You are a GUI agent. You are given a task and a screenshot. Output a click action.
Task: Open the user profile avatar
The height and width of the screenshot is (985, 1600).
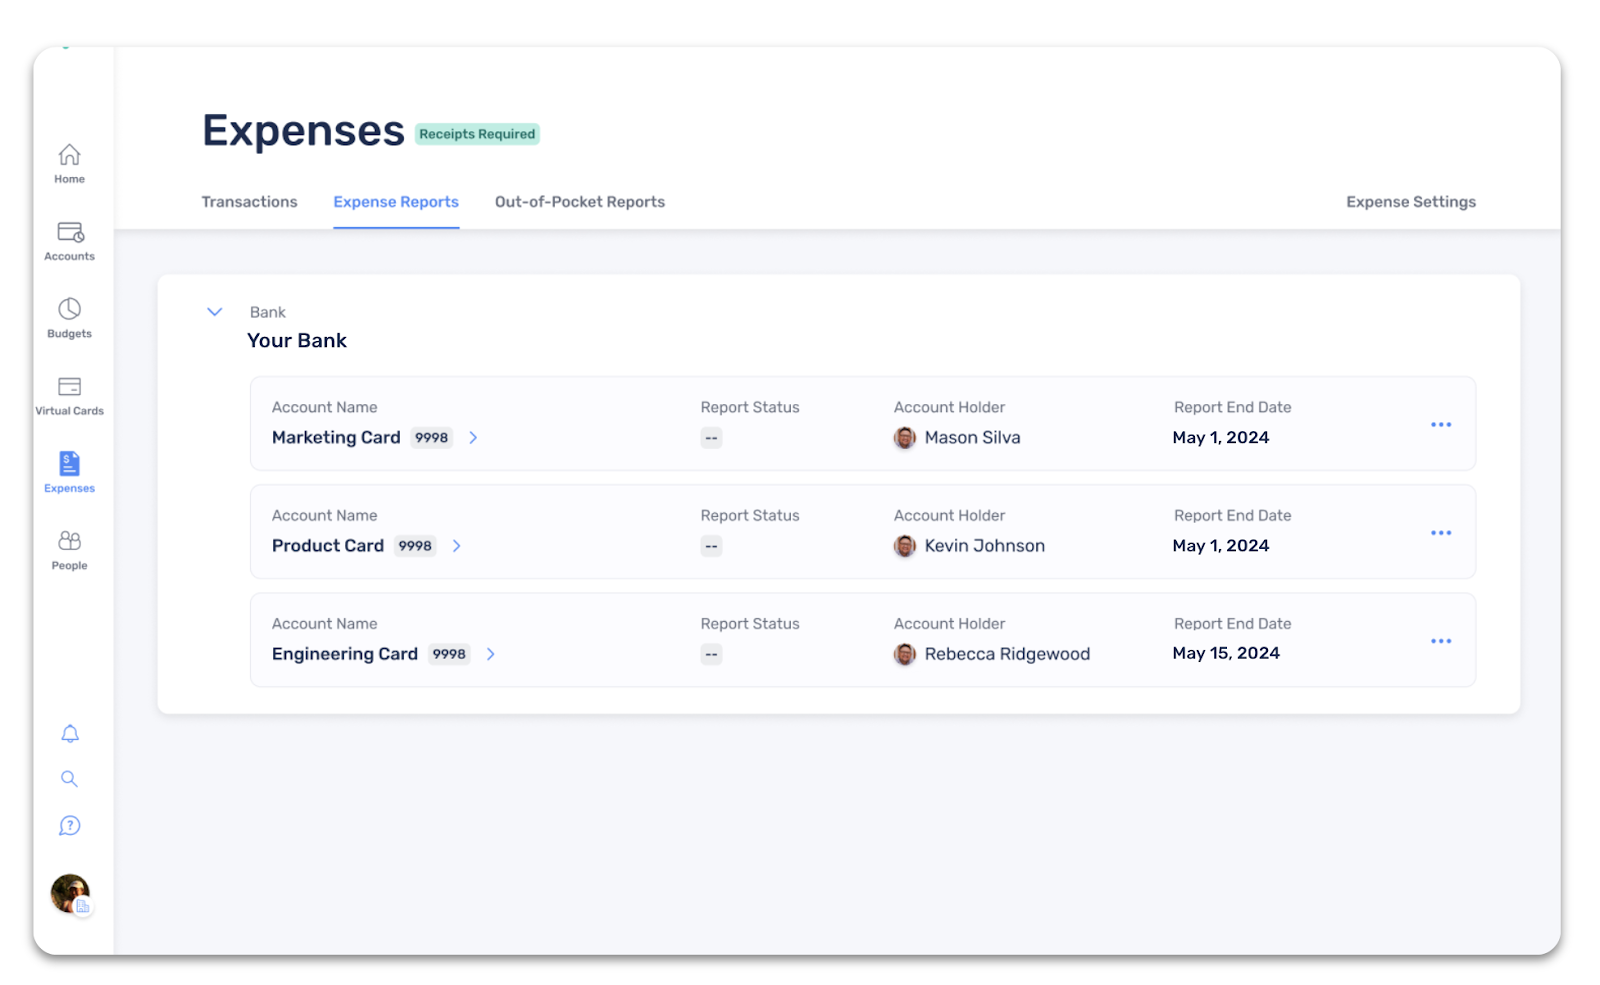coord(70,893)
